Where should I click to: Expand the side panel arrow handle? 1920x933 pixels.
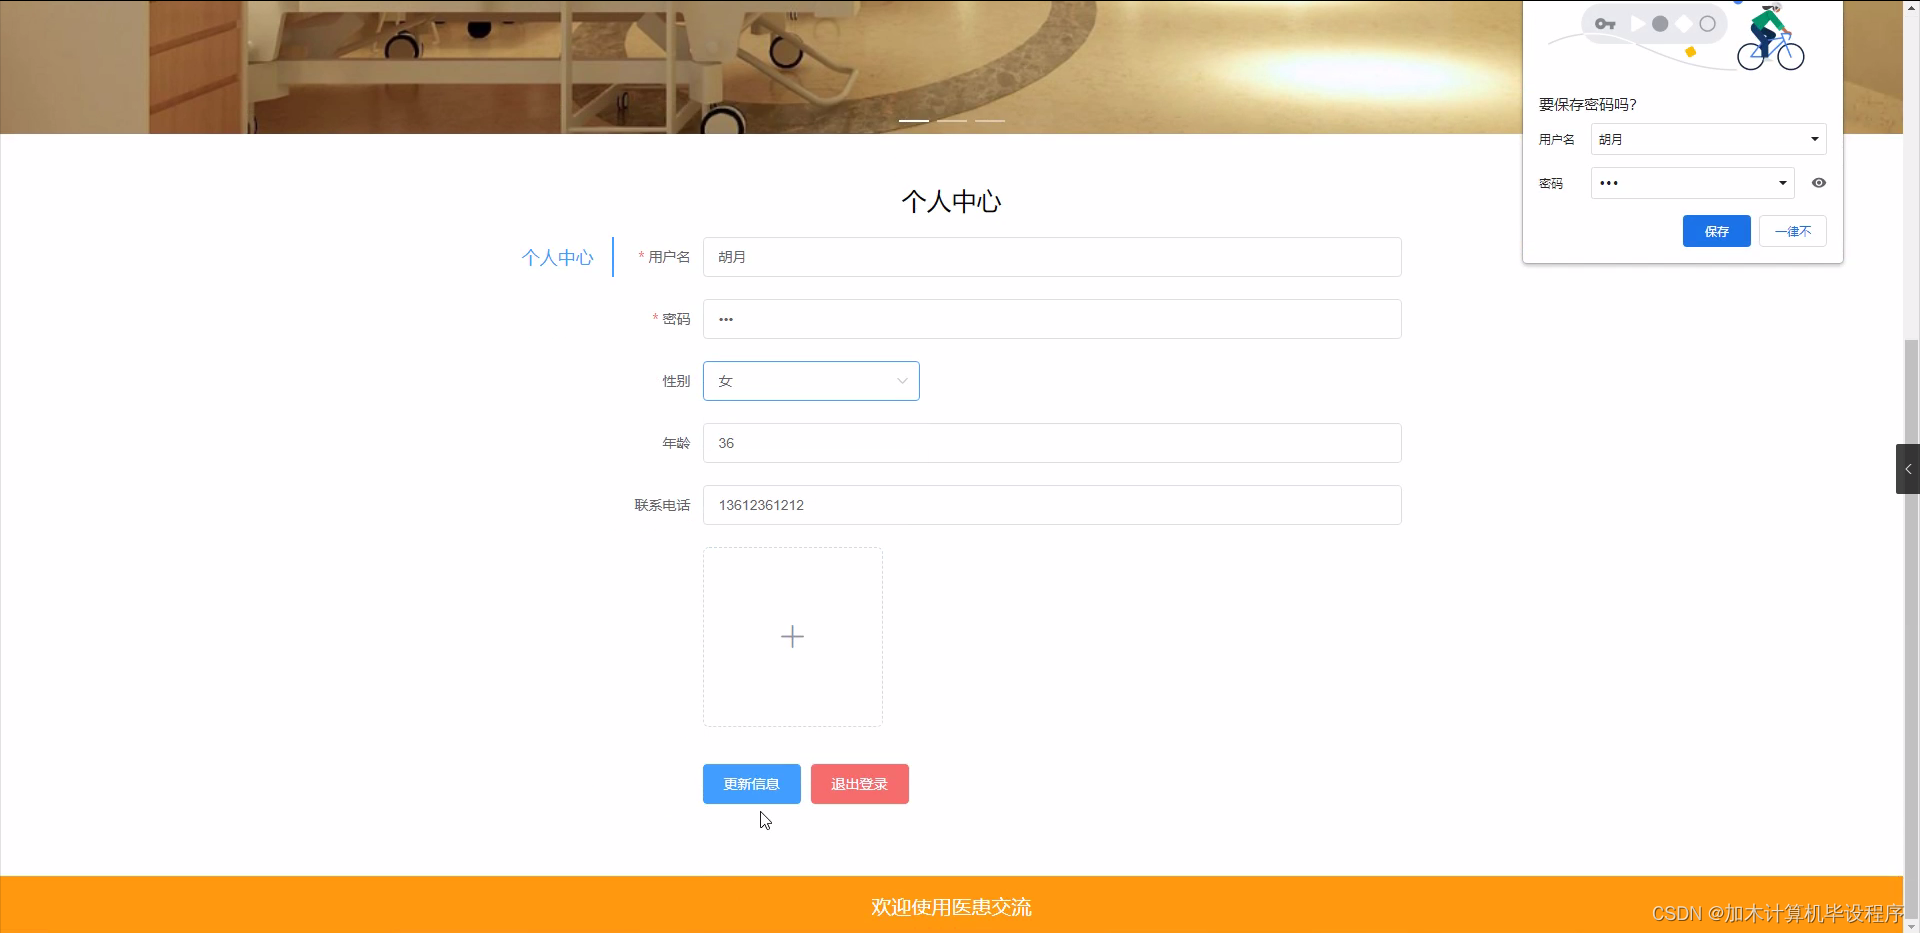pyautogui.click(x=1908, y=469)
